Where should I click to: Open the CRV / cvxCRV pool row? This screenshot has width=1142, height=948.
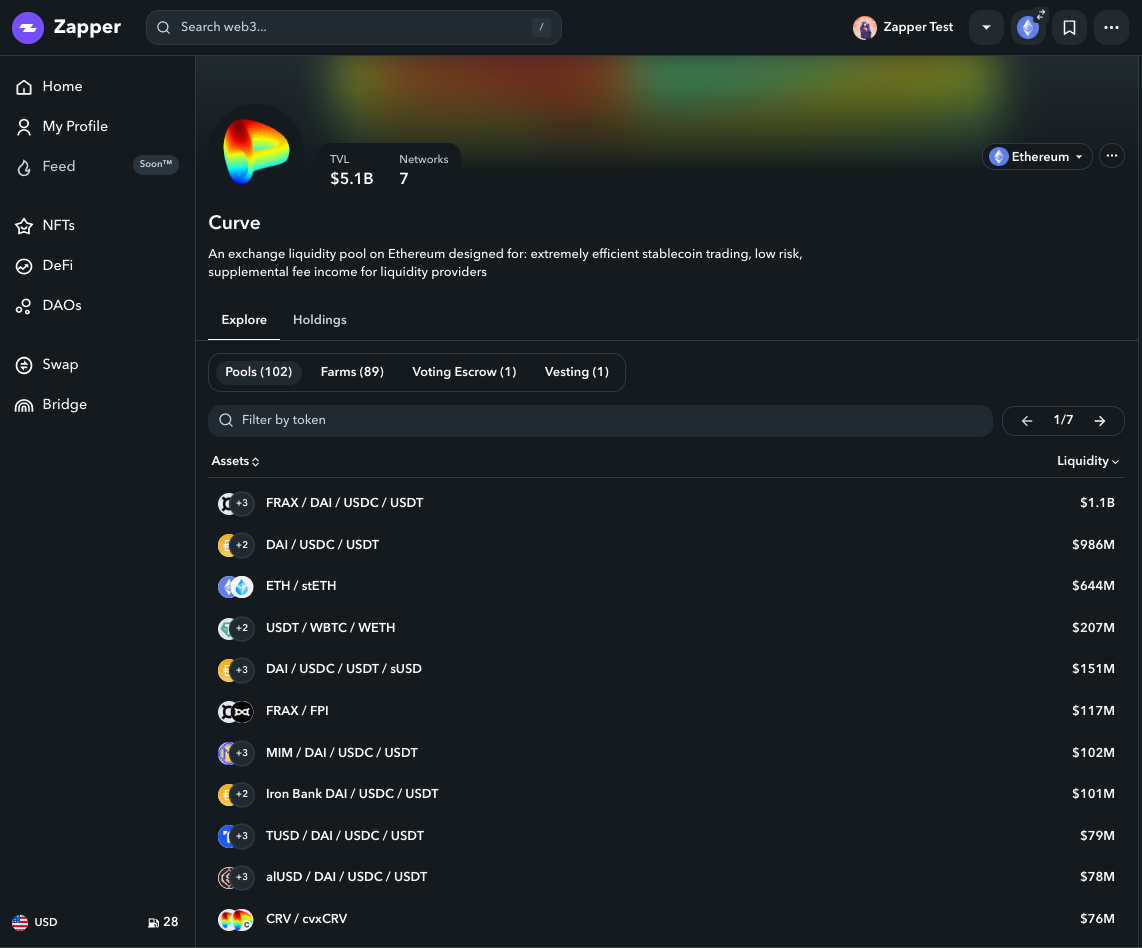[x=666, y=920]
